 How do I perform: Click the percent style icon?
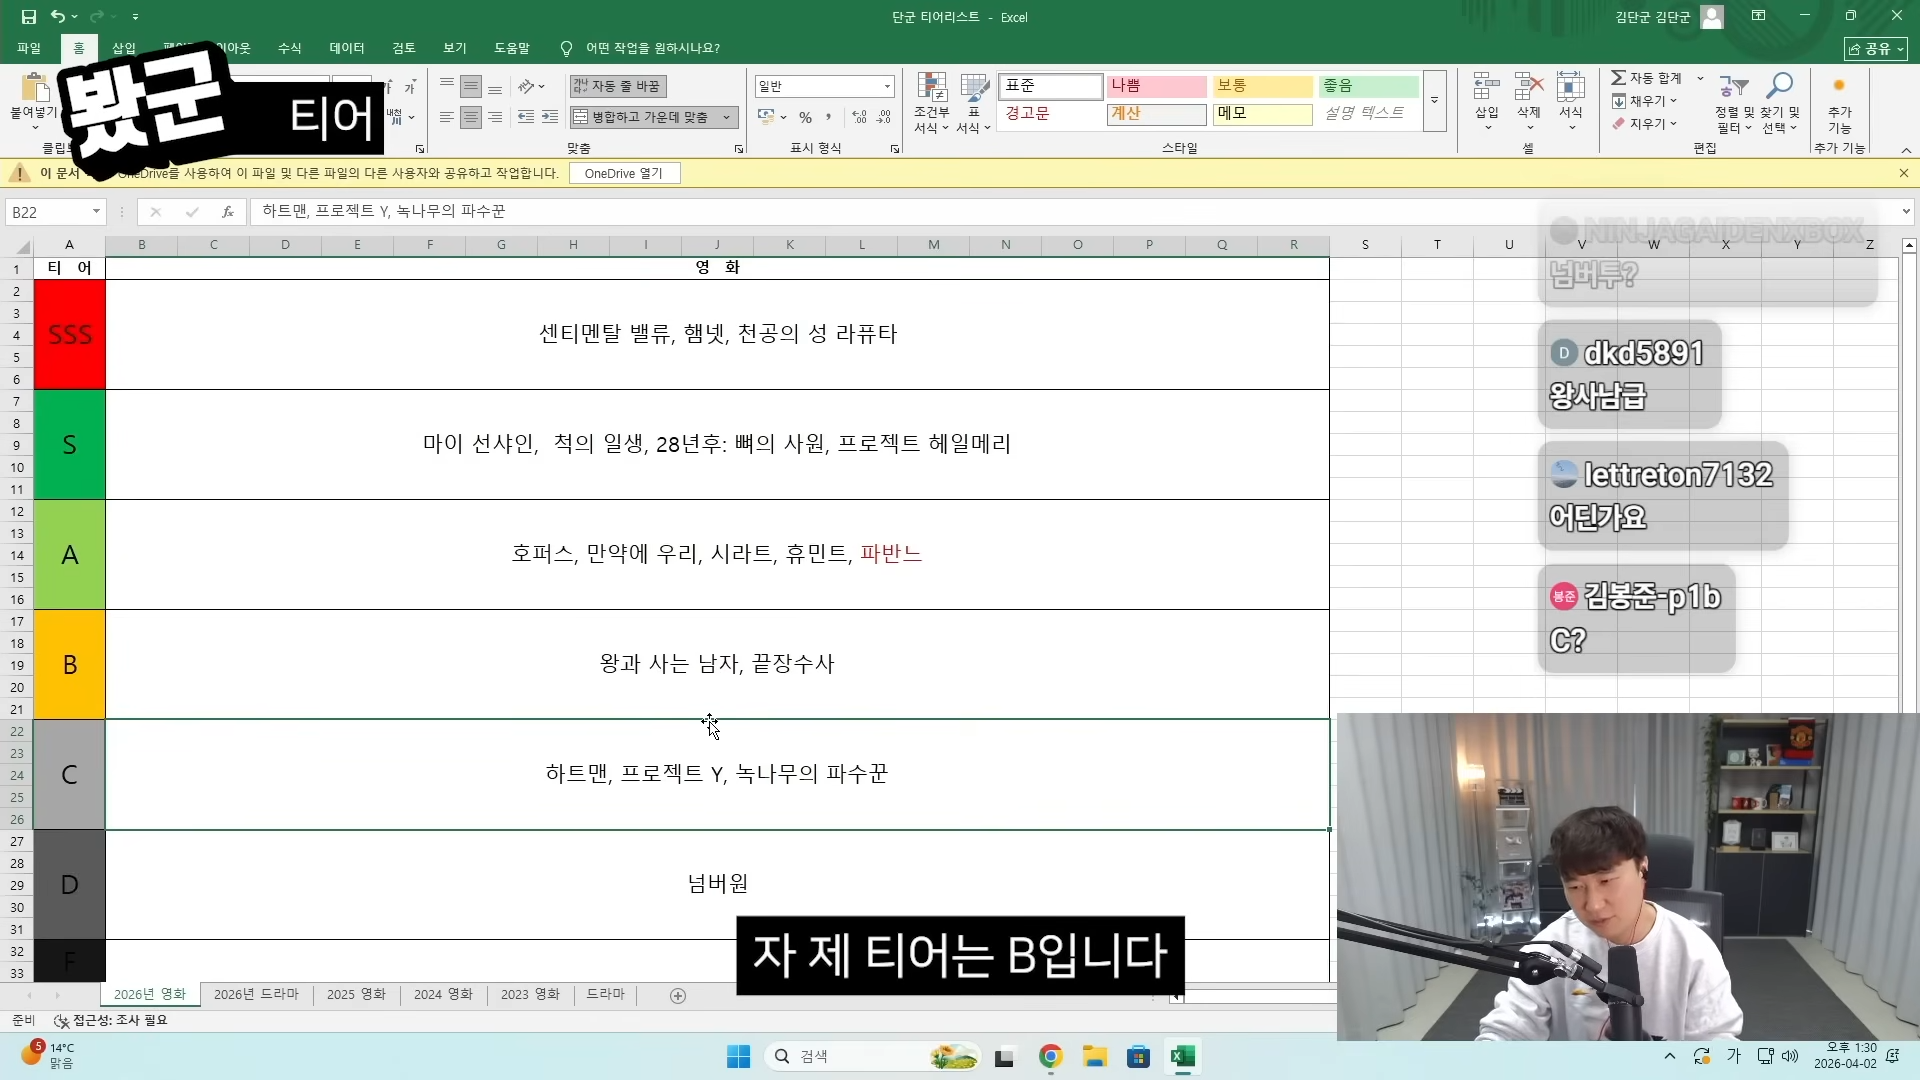point(805,118)
